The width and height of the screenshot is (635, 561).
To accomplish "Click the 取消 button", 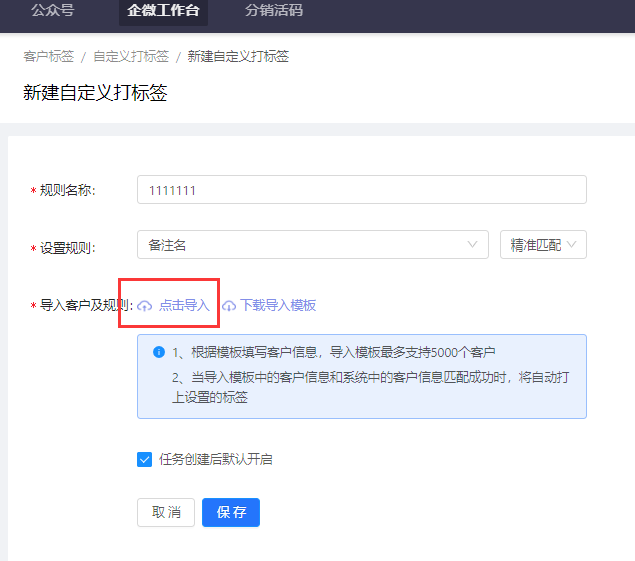I will point(166,512).
